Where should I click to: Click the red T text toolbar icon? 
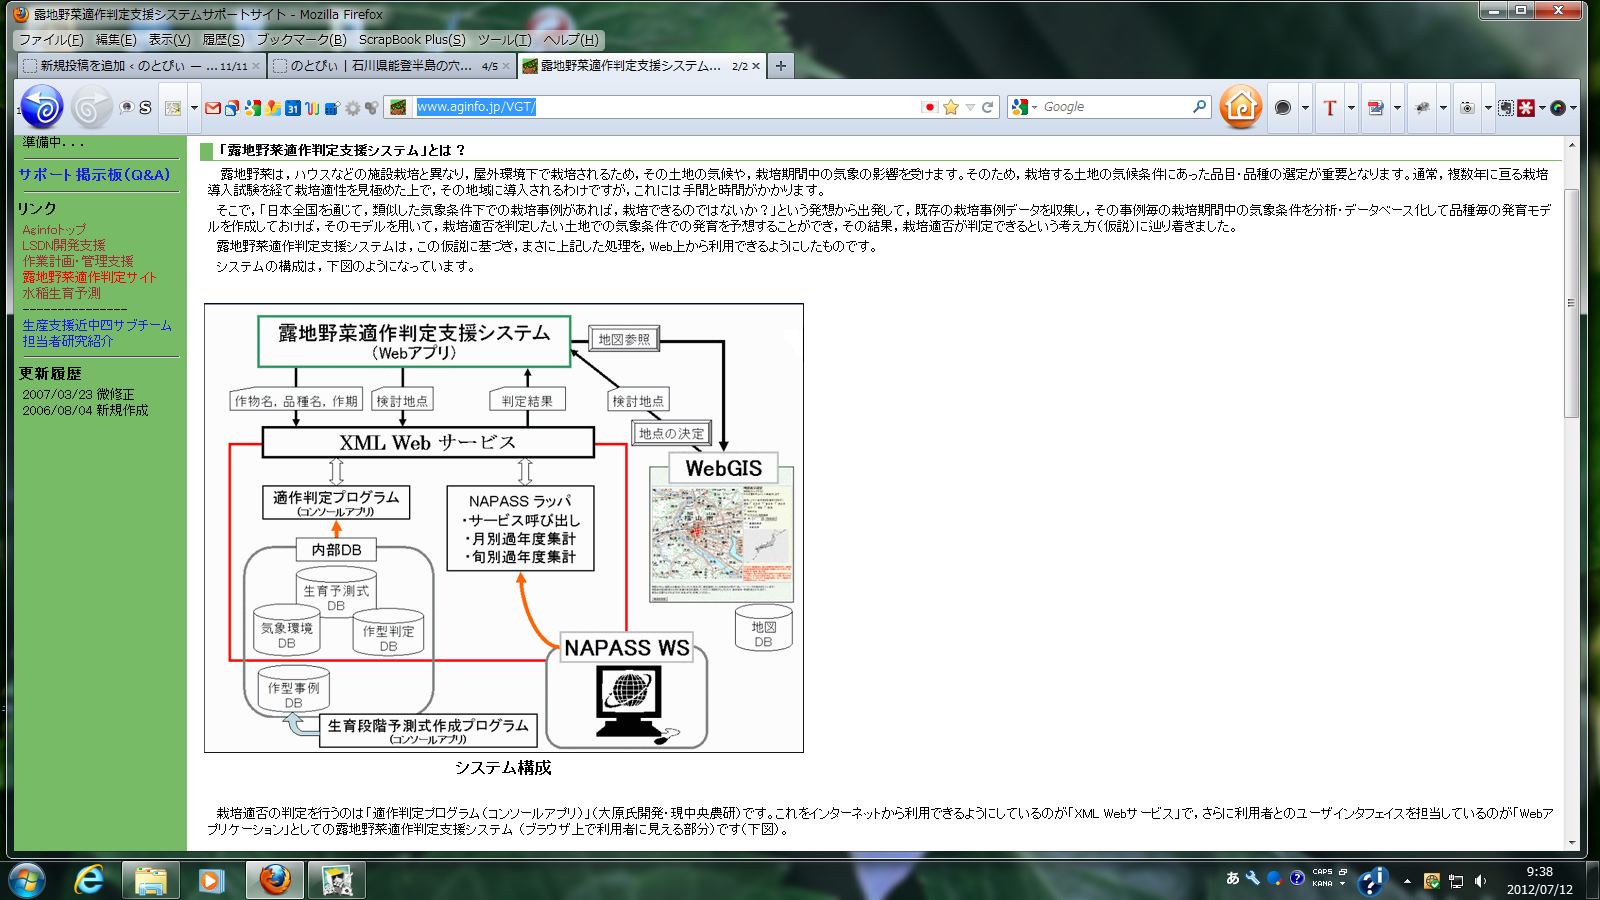(1329, 108)
